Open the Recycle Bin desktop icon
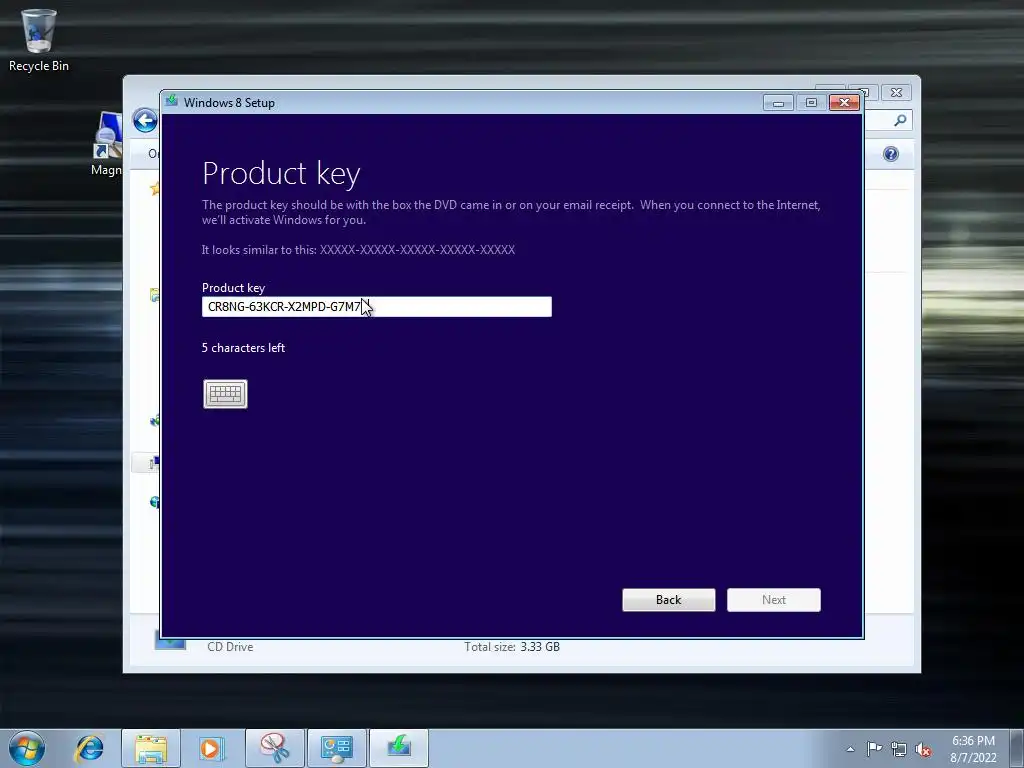 pos(39,40)
